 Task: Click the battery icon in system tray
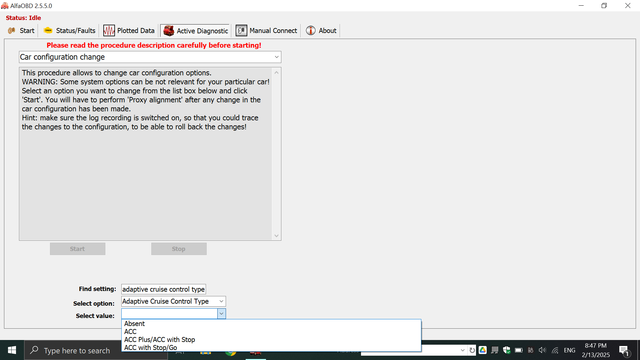point(519,350)
